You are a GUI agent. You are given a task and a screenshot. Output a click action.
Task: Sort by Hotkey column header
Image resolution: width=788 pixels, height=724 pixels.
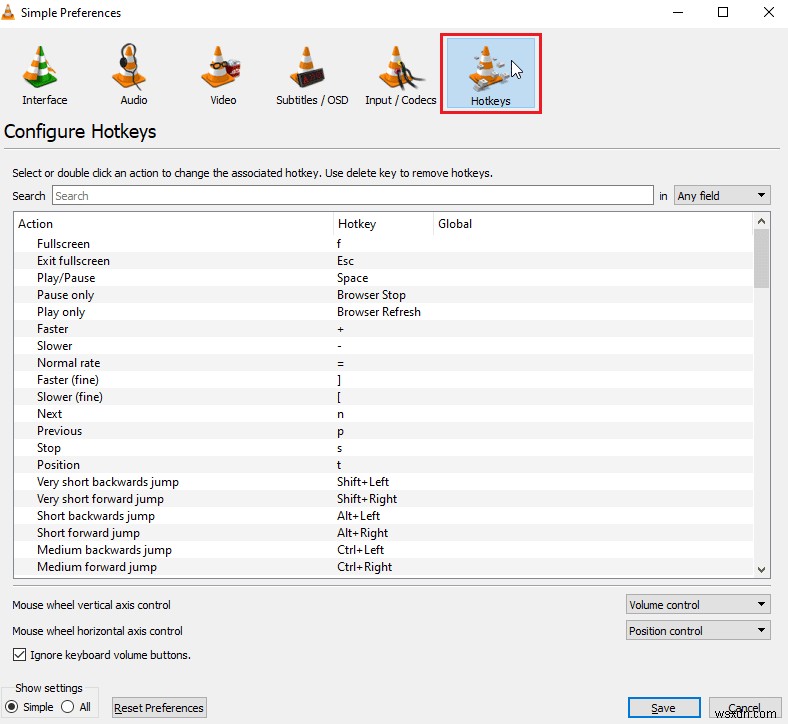click(383, 224)
